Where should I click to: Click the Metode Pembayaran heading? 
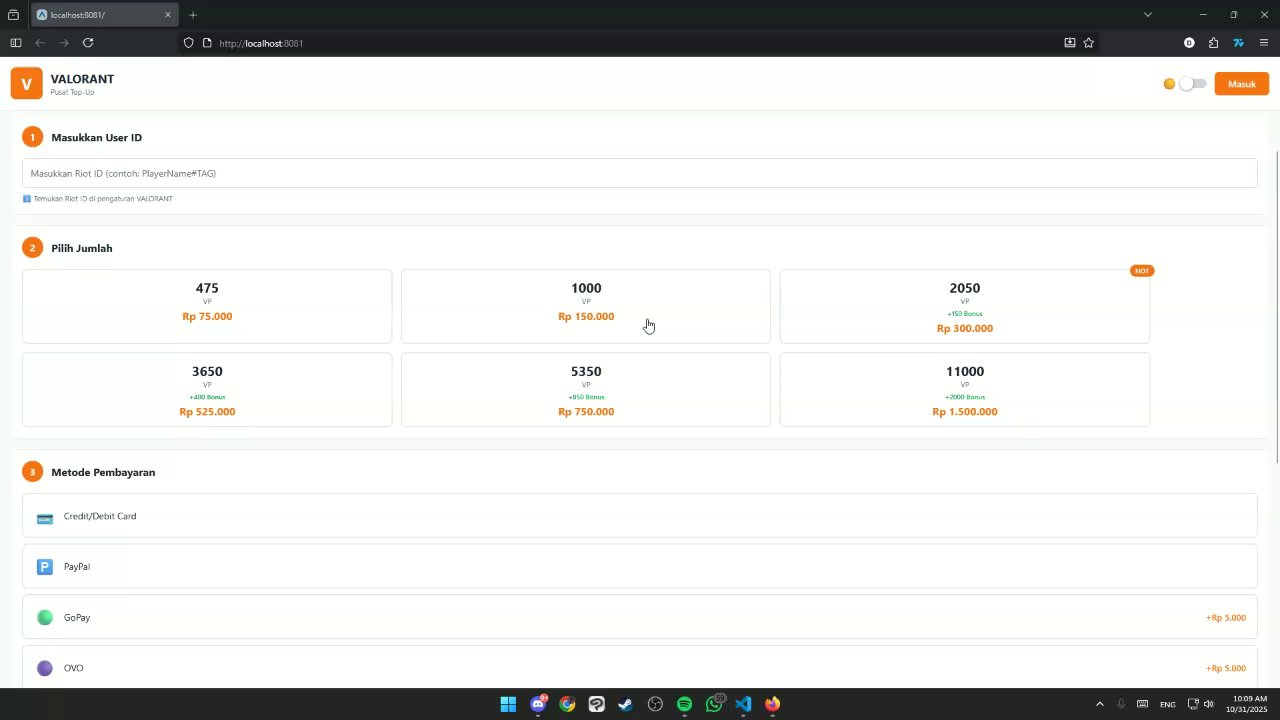point(103,472)
